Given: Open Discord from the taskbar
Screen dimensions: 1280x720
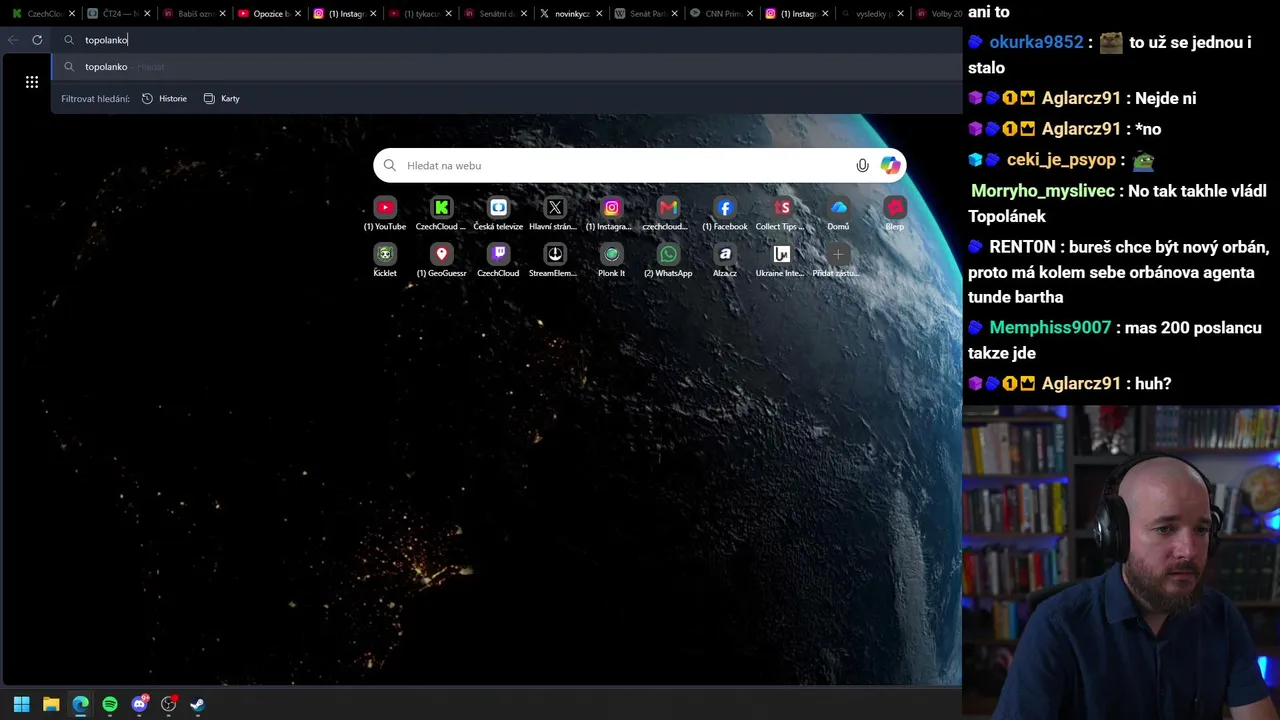Looking at the screenshot, I should pos(139,704).
